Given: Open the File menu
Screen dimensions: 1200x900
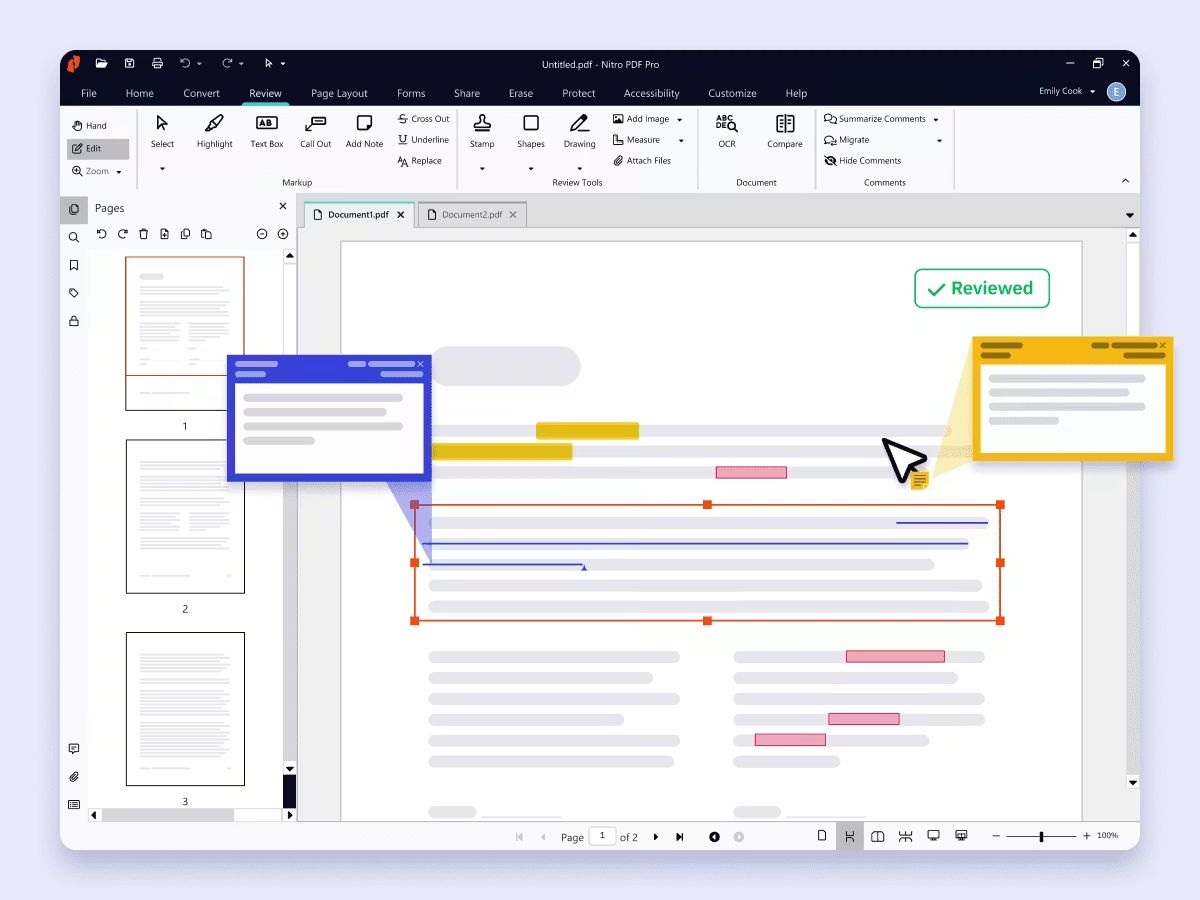Looking at the screenshot, I should coord(89,93).
